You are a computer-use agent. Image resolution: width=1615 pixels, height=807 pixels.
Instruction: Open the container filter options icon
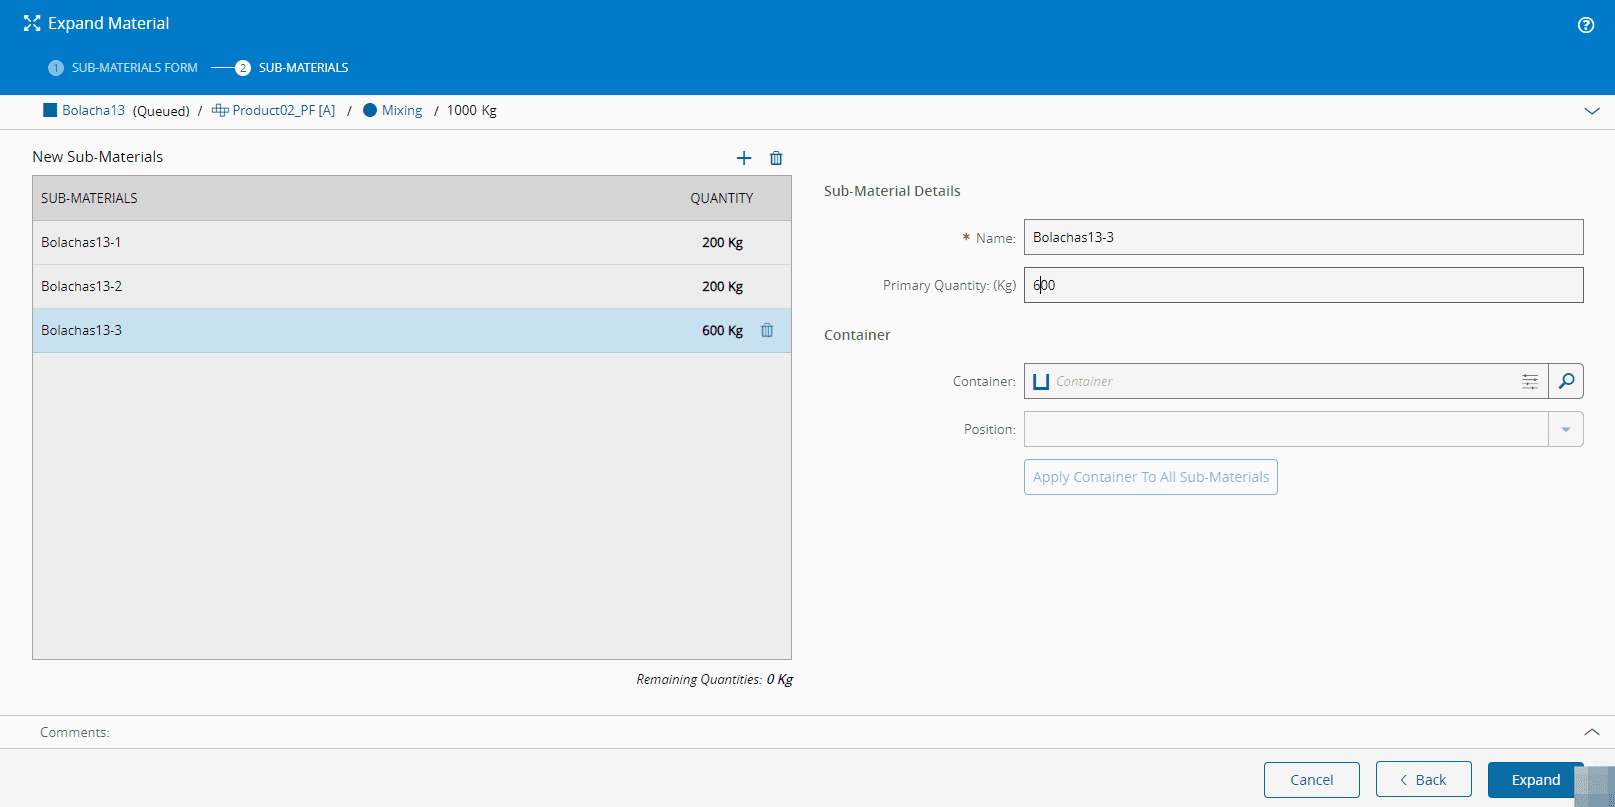pyautogui.click(x=1530, y=381)
